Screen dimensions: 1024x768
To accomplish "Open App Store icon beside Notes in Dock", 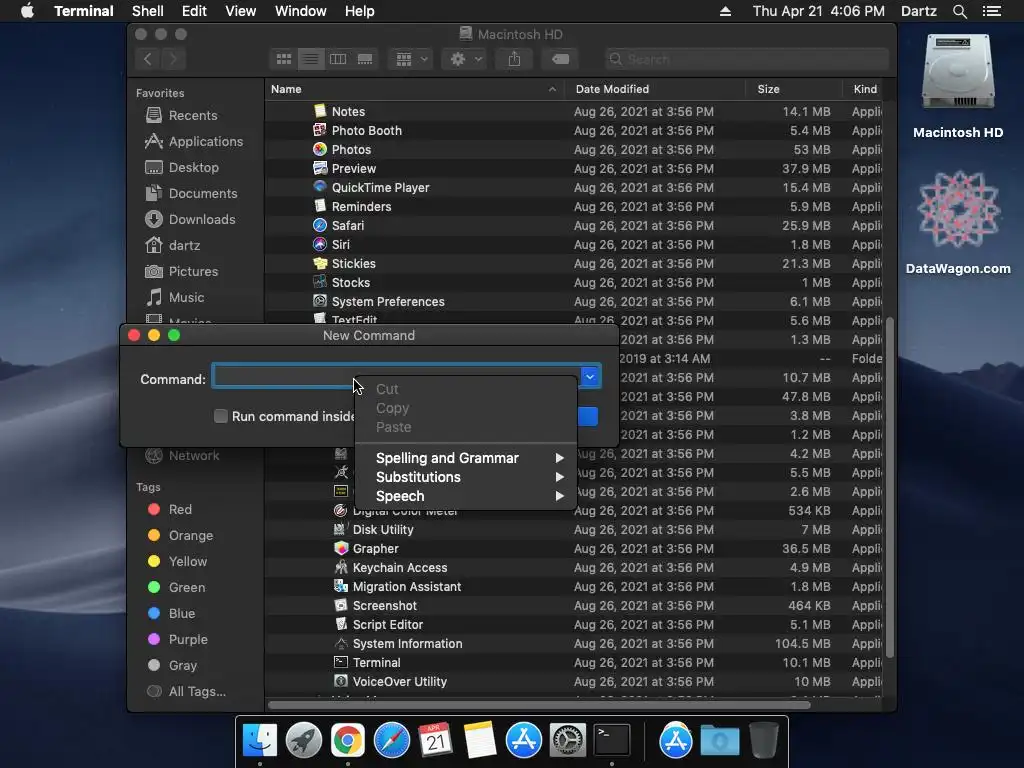I will 524,741.
